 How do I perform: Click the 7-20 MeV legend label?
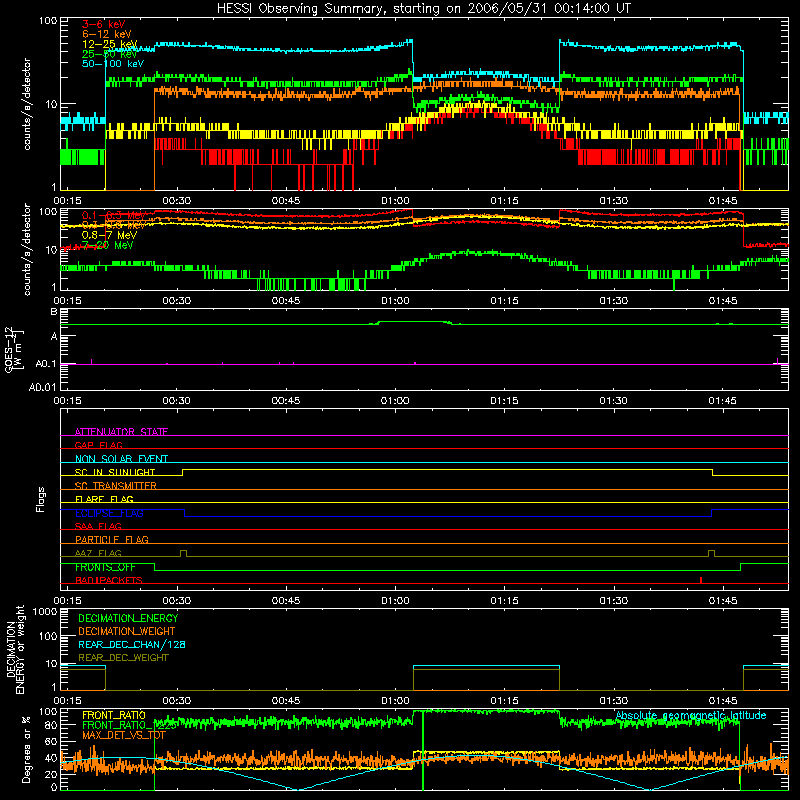click(x=107, y=245)
